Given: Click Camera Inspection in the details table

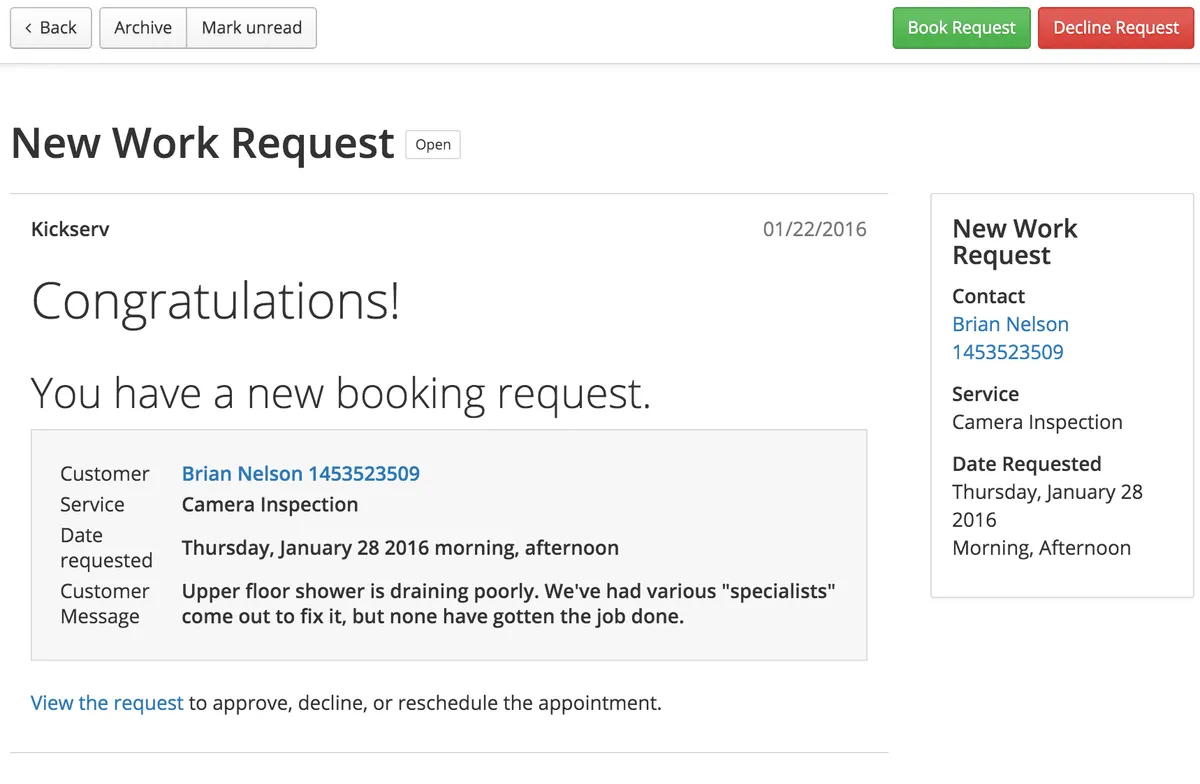Looking at the screenshot, I should point(270,505).
